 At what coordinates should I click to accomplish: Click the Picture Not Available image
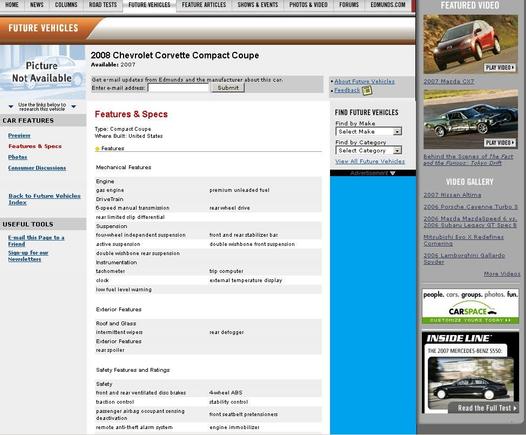pos(42,72)
